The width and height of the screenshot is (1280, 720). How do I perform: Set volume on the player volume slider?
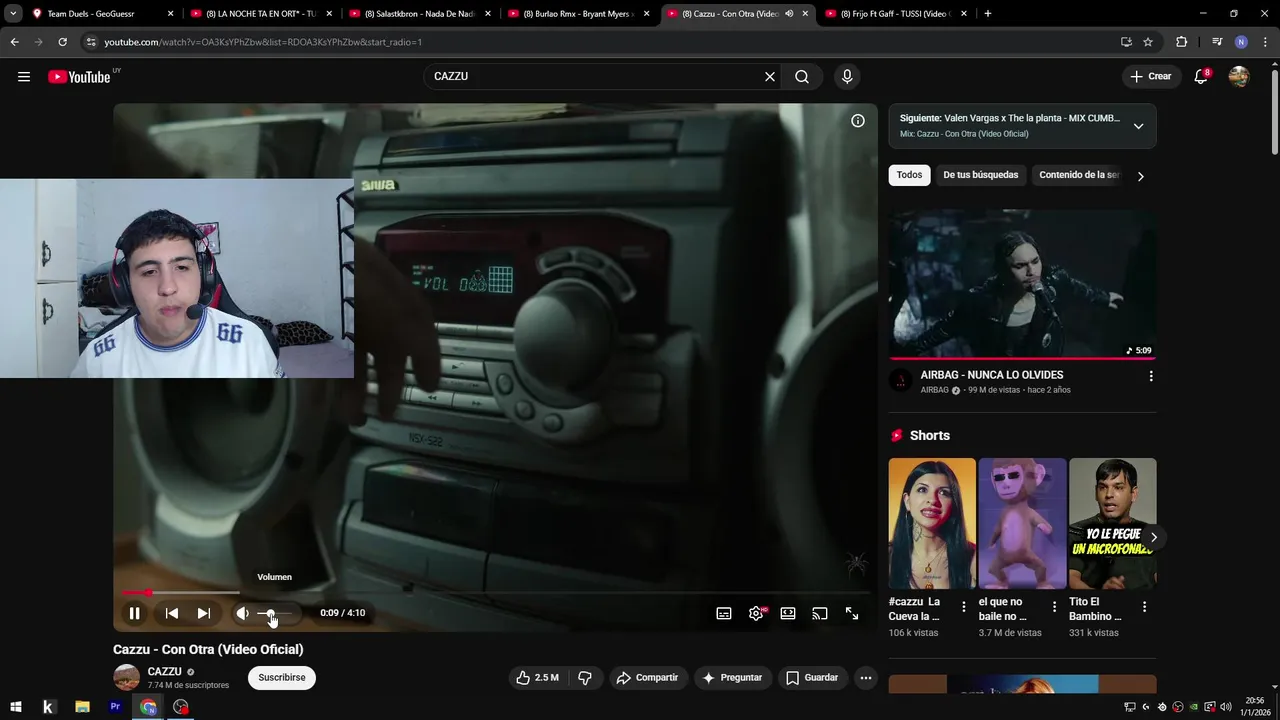point(275,613)
